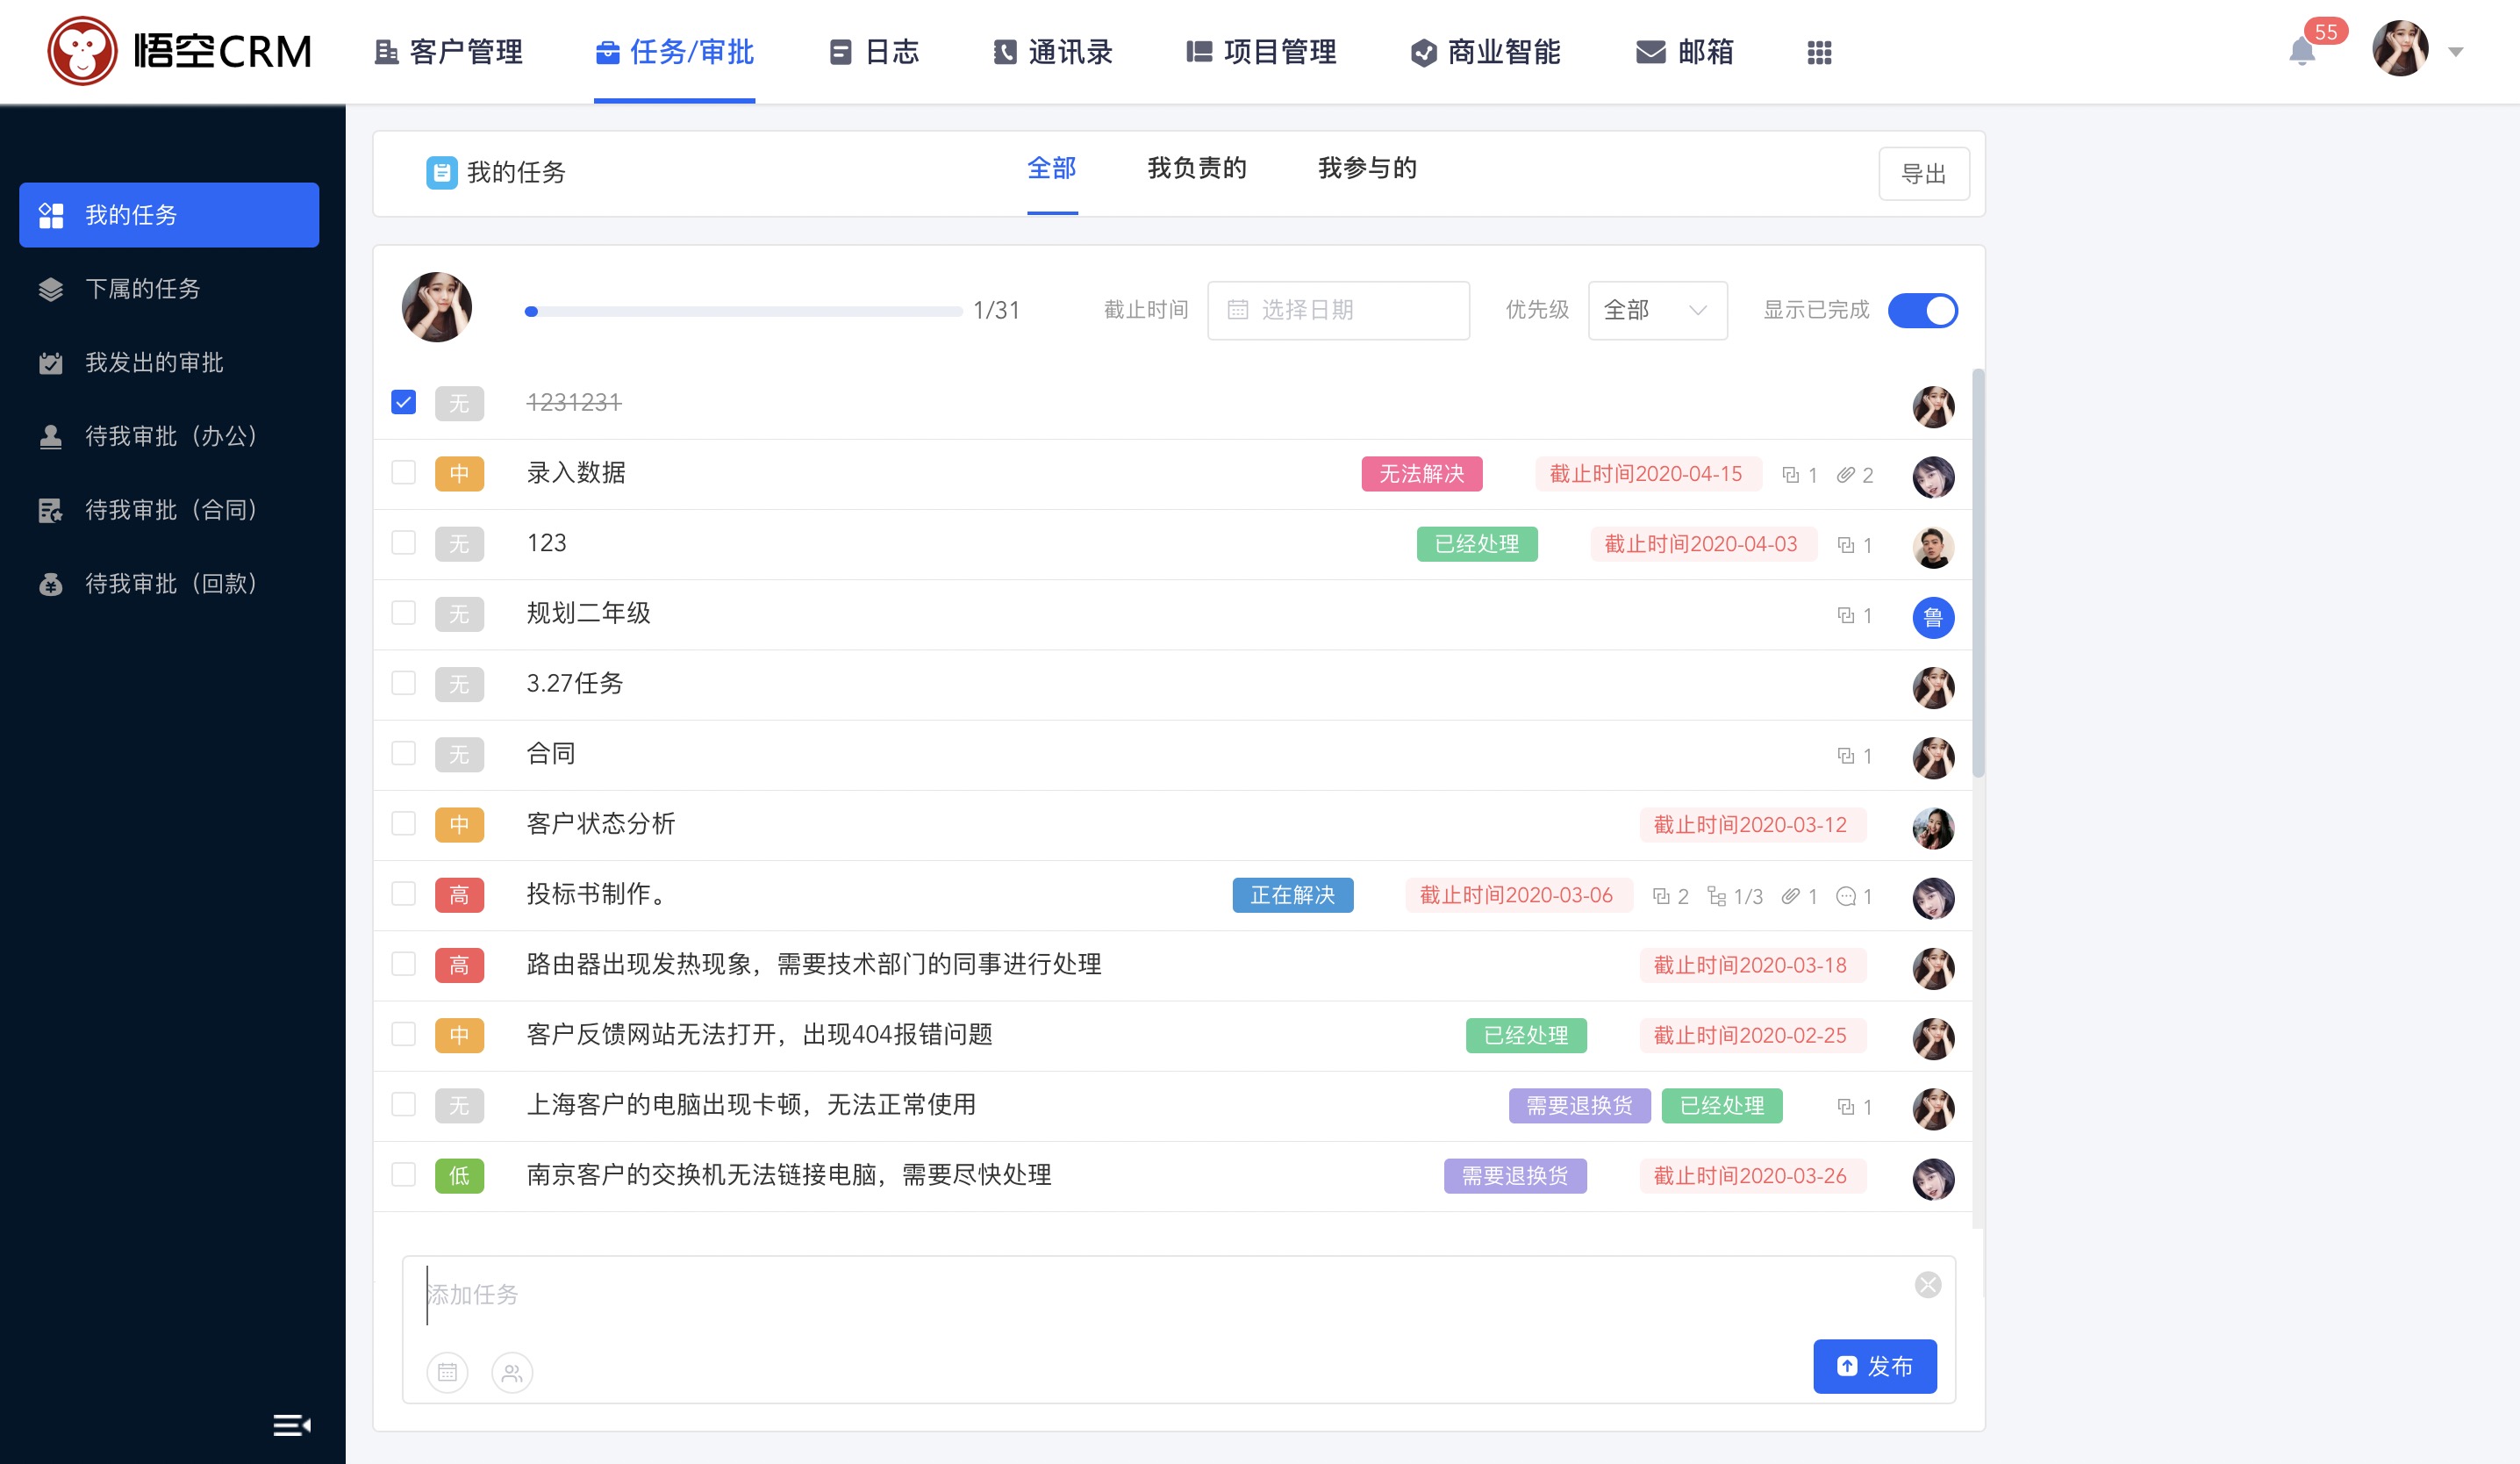Image resolution: width=2520 pixels, height=1464 pixels.
Task: Click the user profile avatar in top bar
Action: coord(2400,49)
